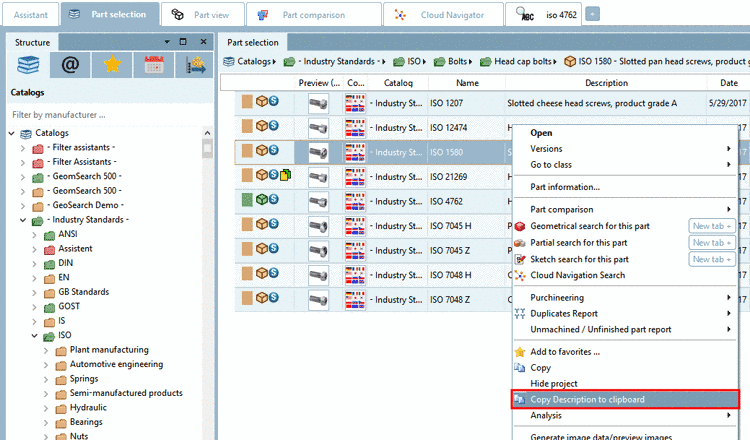
Task: Click the yellow document icon in ISO 21269 row
Action: pos(285,175)
